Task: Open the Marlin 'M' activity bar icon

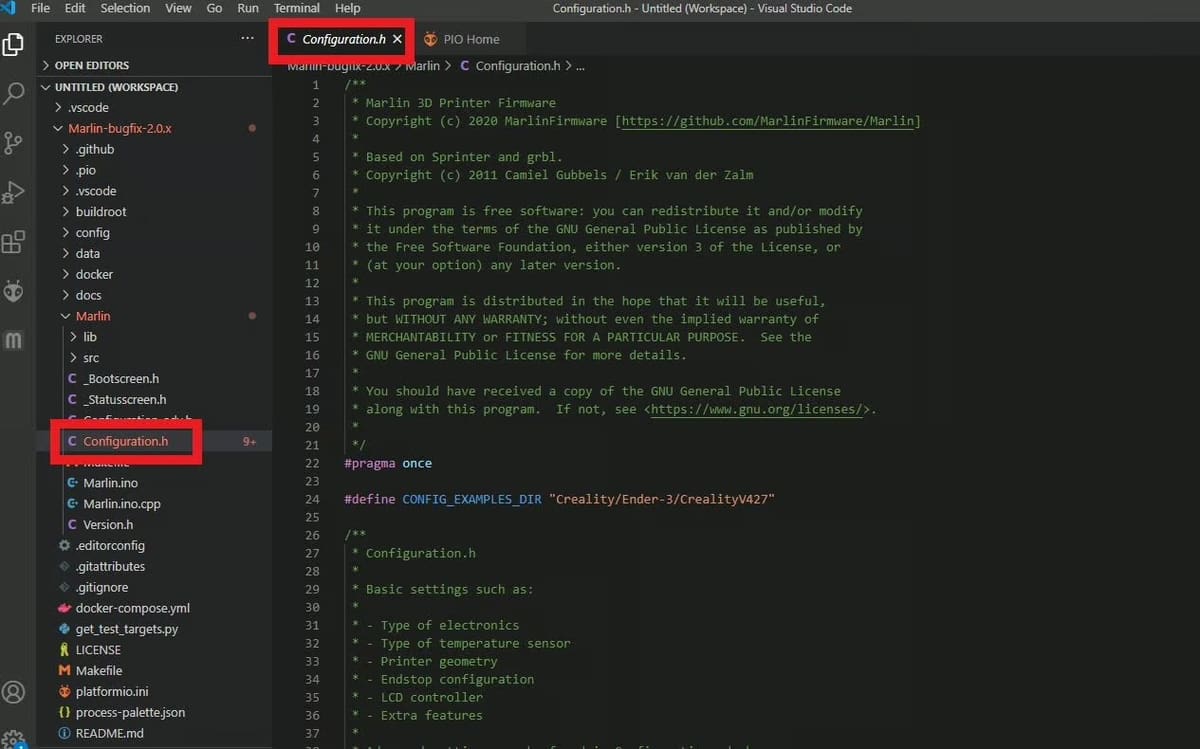Action: coord(14,340)
